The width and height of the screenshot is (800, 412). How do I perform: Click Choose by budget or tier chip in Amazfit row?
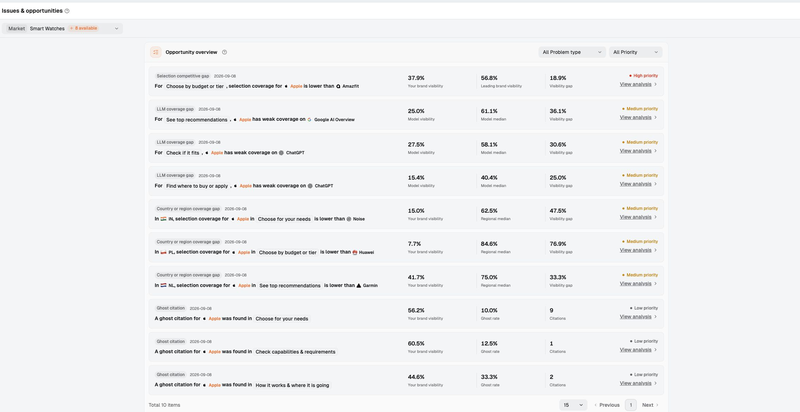(195, 86)
